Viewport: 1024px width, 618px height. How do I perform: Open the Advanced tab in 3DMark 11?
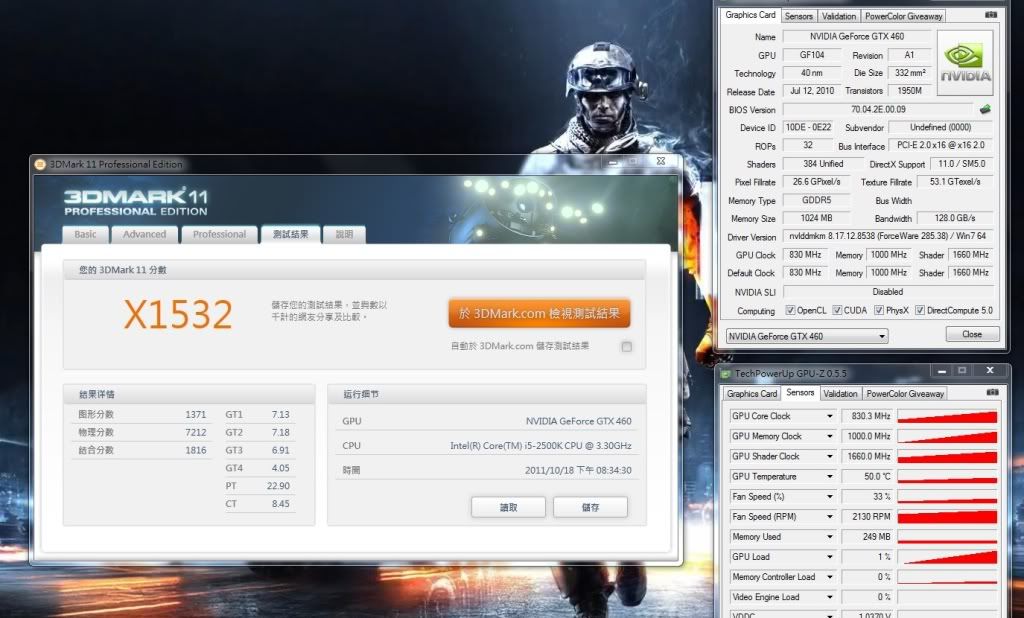pos(145,235)
